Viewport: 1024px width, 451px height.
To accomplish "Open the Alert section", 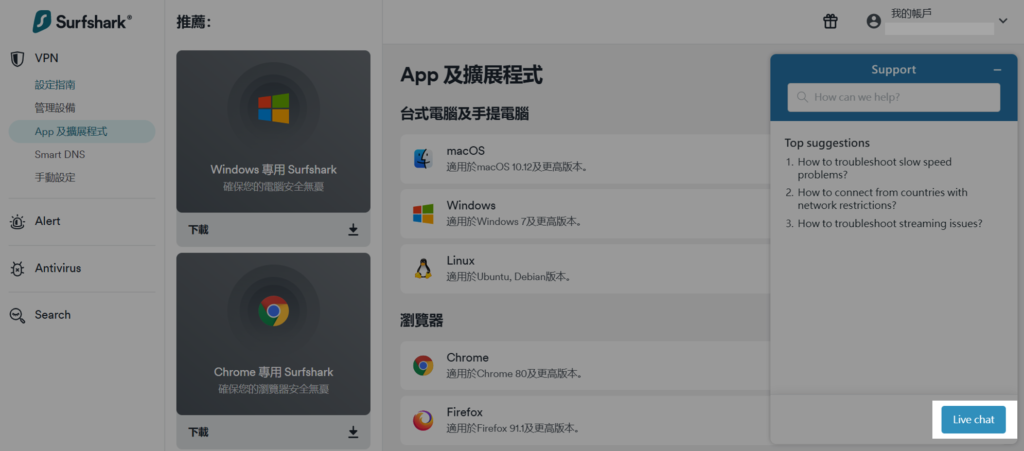I will pos(47,221).
